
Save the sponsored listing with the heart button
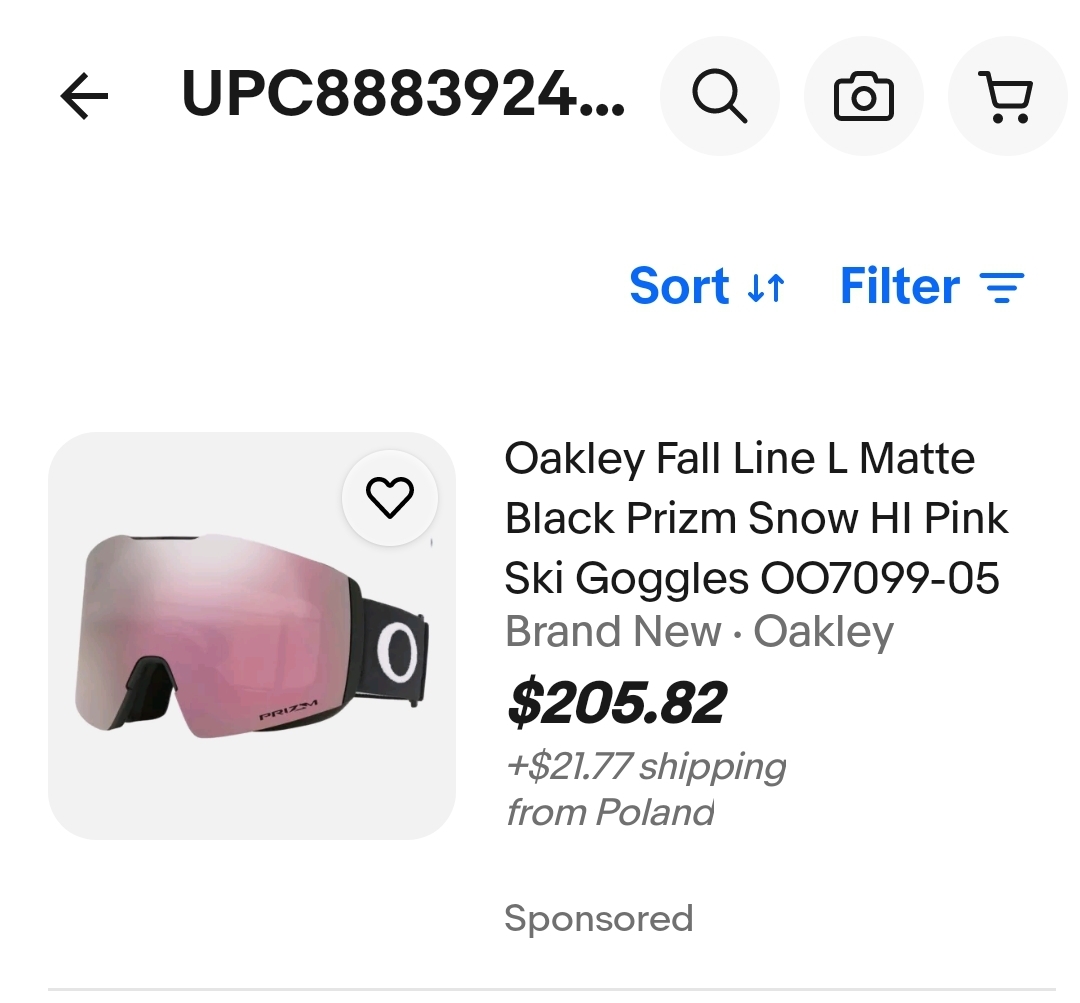[390, 495]
